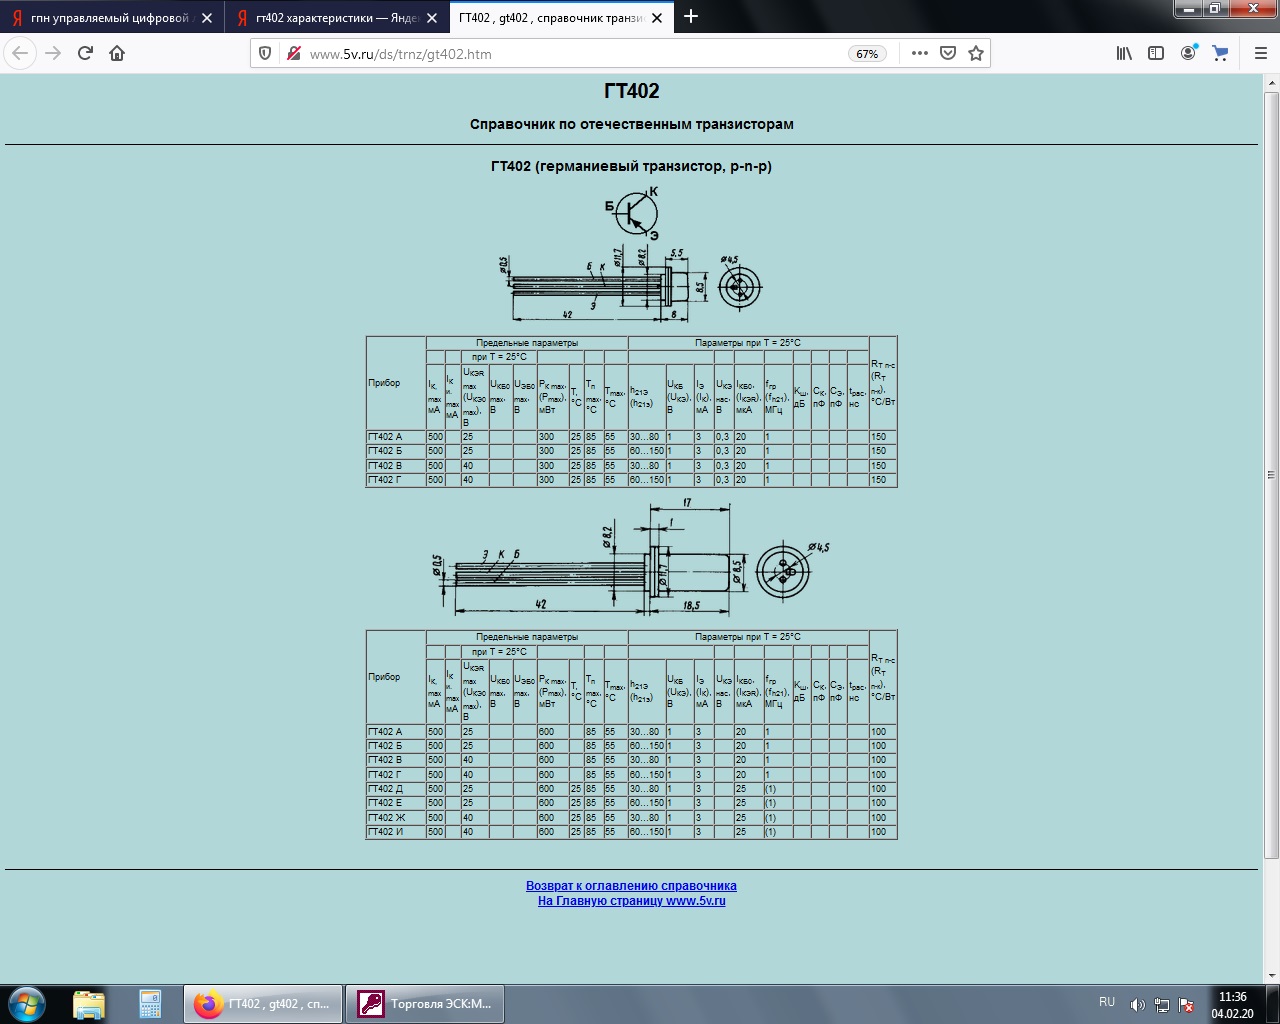Click the transistor schematic symbol image
This screenshot has width=1280, height=1024.
[x=632, y=212]
